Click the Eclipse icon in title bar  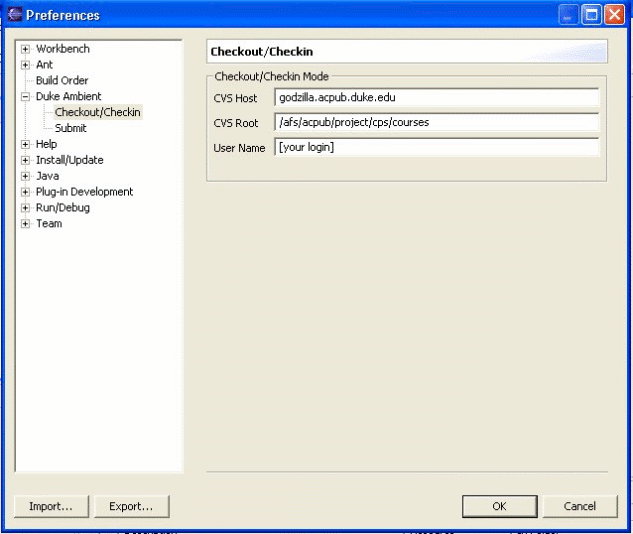[15, 15]
